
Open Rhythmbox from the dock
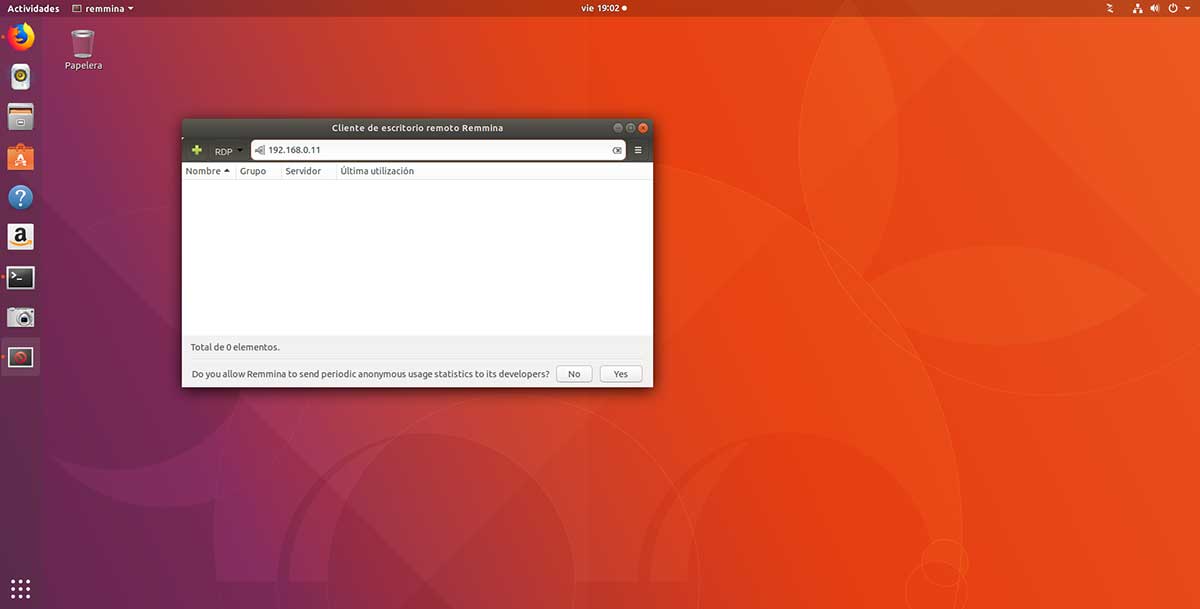point(20,77)
